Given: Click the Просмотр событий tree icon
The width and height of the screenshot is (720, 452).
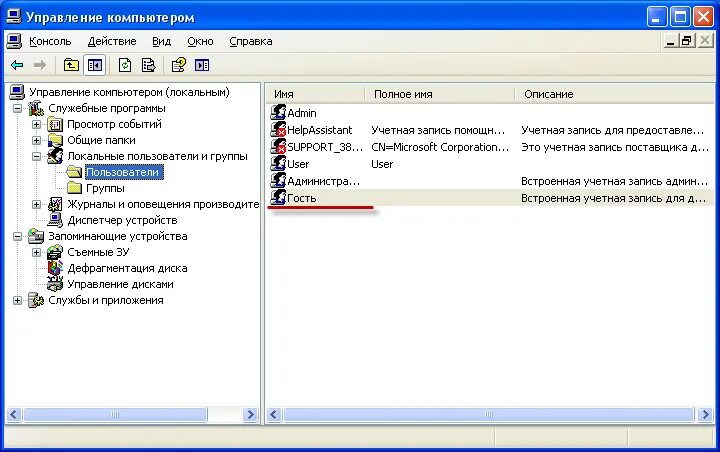Looking at the screenshot, I should [x=55, y=124].
